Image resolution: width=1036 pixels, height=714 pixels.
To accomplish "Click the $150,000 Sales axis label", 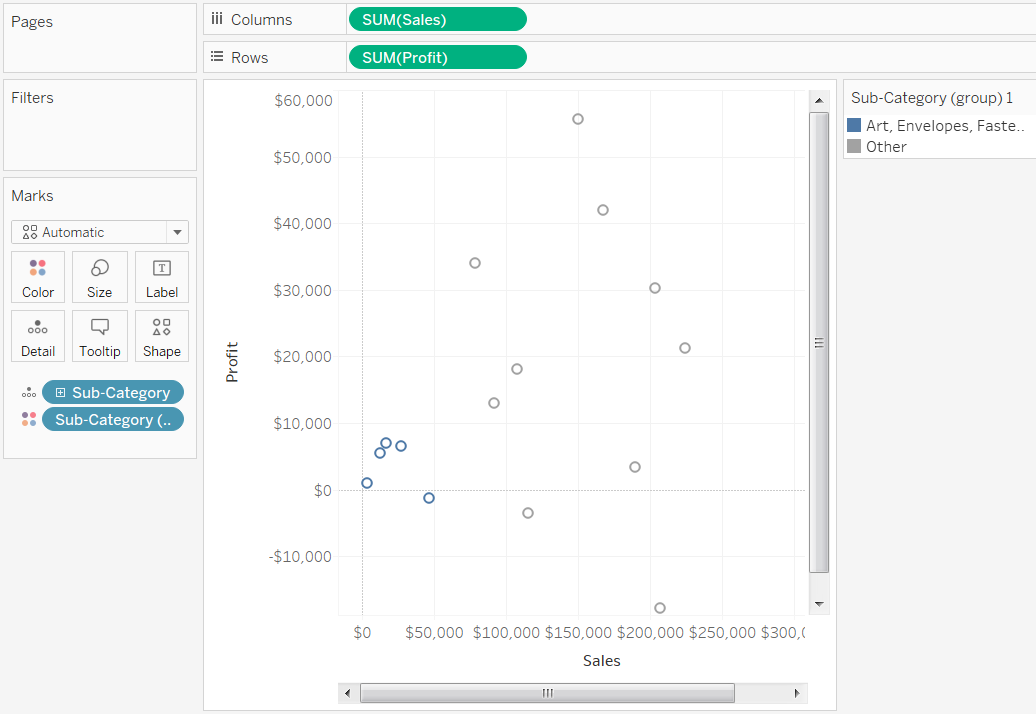I will [578, 632].
